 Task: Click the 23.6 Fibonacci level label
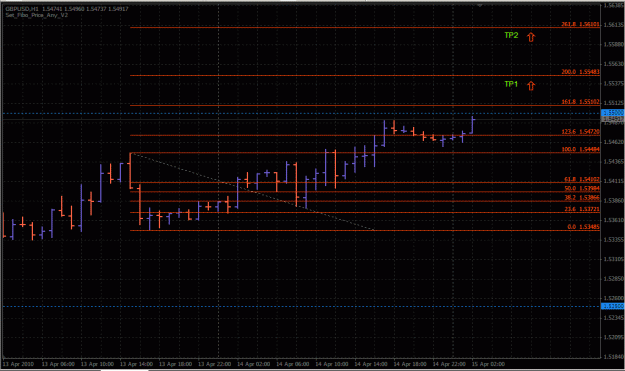tap(582, 209)
